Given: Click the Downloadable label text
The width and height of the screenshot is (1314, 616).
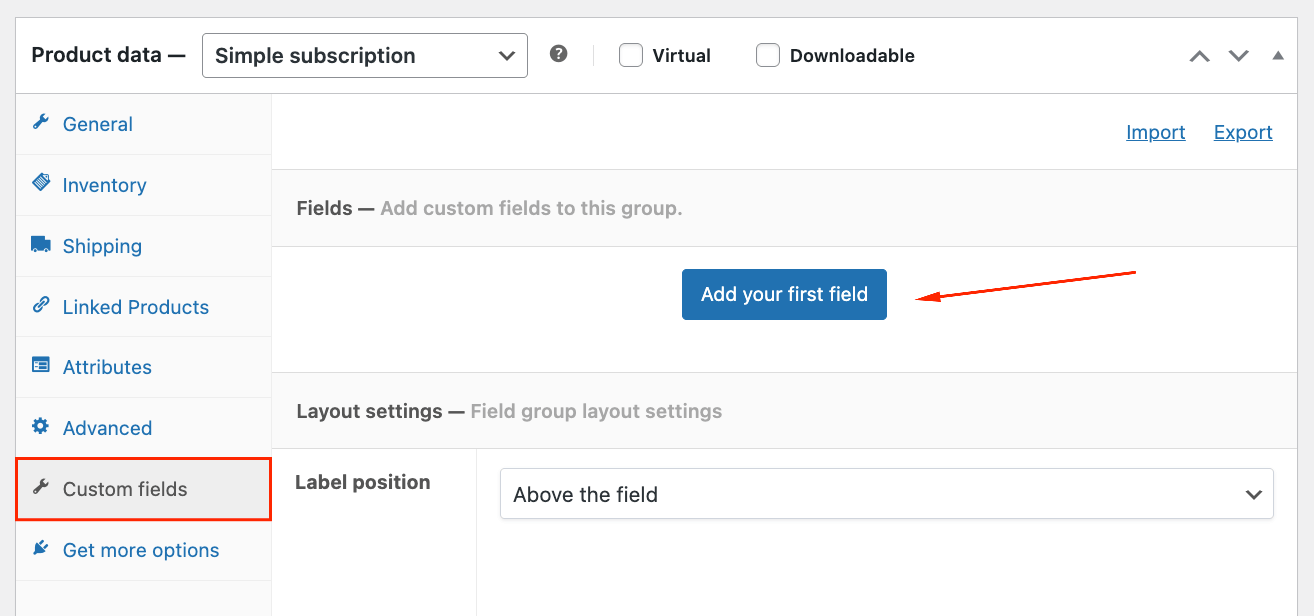Looking at the screenshot, I should [852, 56].
